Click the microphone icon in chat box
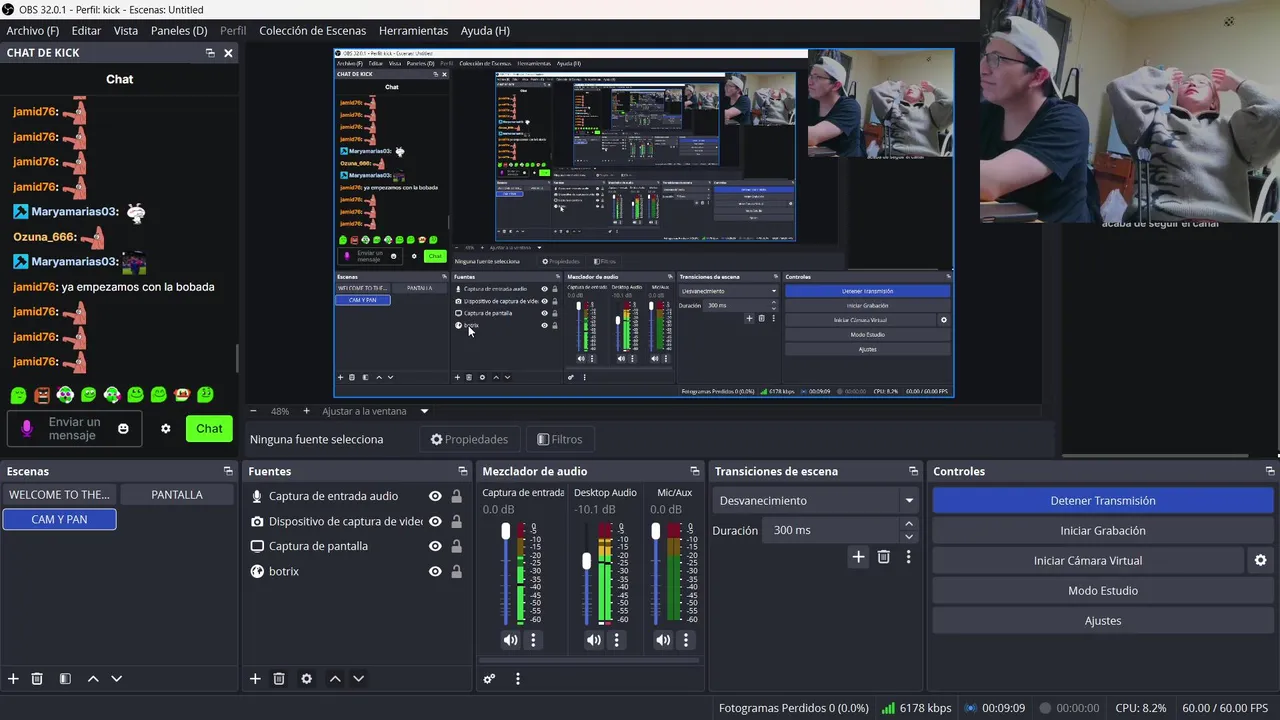1280x720 pixels. click(27, 428)
